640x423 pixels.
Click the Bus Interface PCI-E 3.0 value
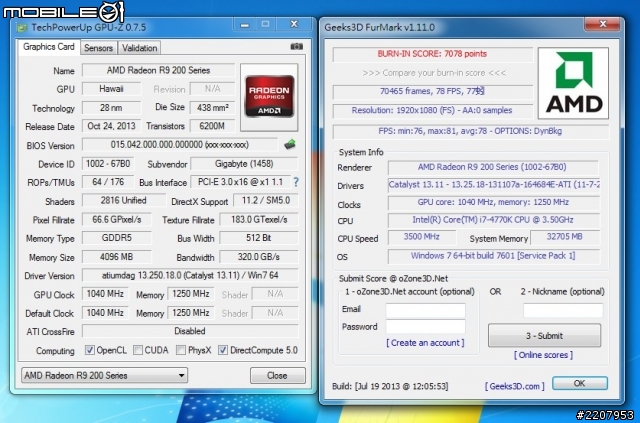pyautogui.click(x=240, y=182)
